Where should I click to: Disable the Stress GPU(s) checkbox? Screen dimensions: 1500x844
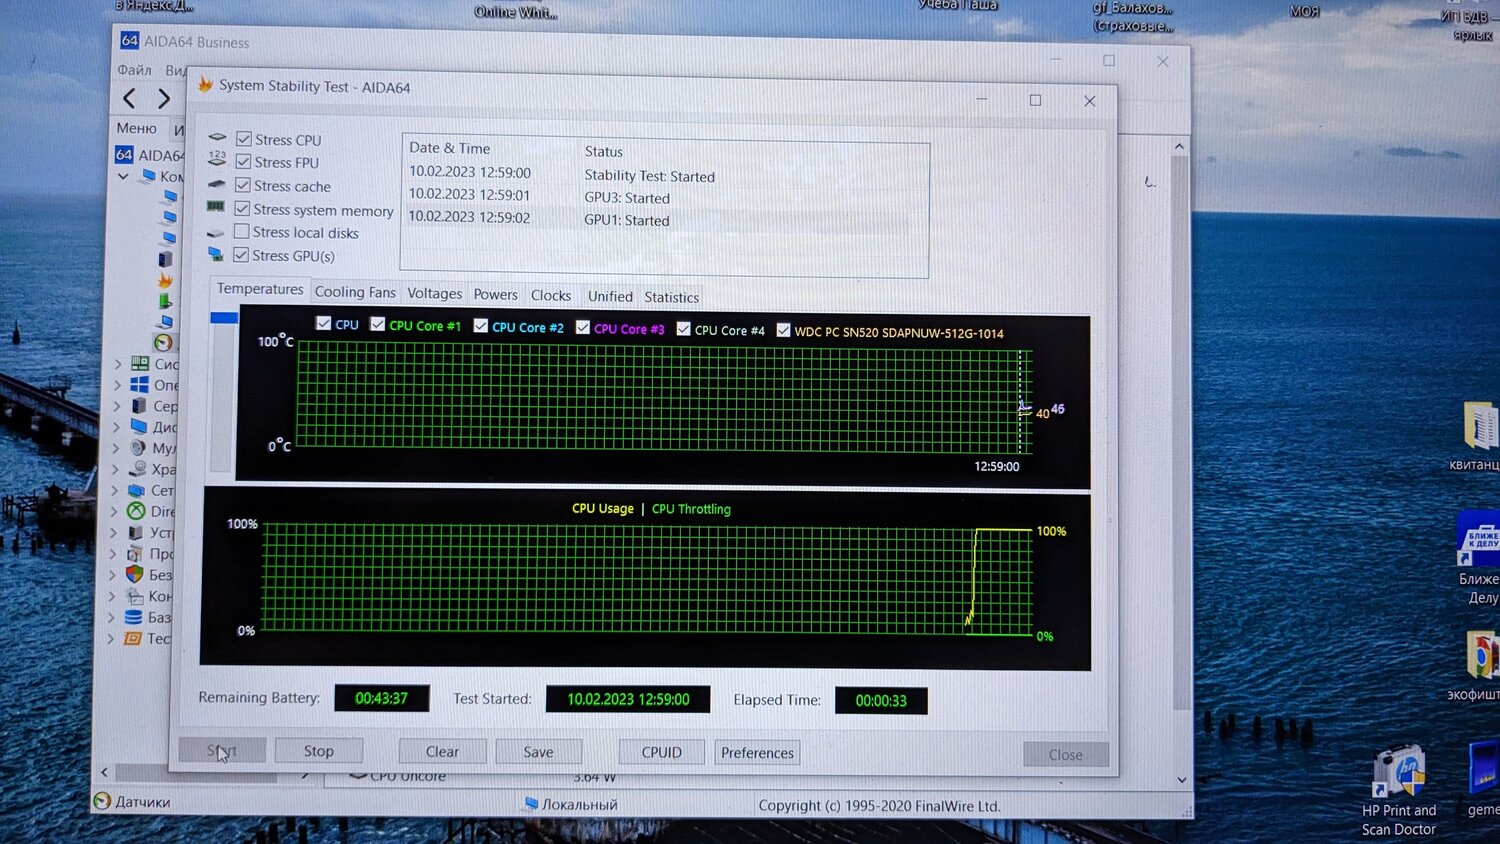pos(241,255)
